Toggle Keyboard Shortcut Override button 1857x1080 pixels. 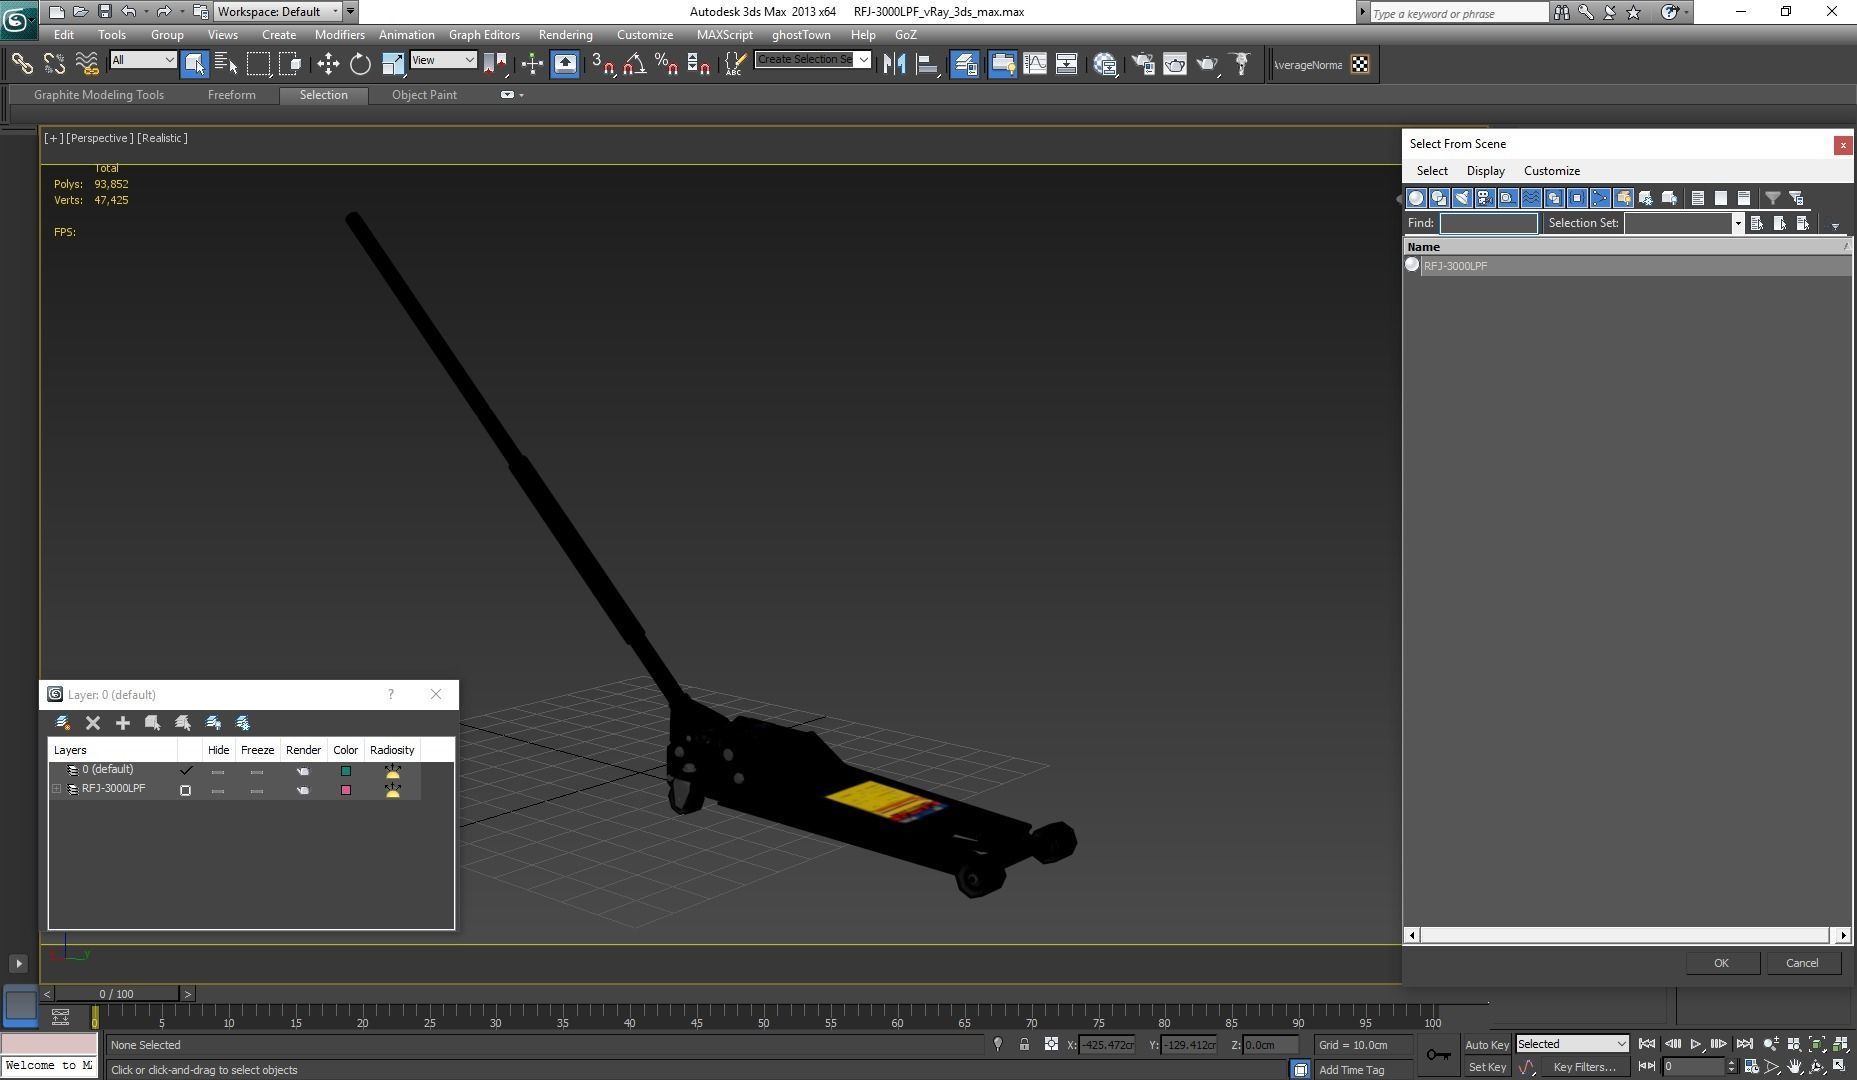(x=565, y=64)
